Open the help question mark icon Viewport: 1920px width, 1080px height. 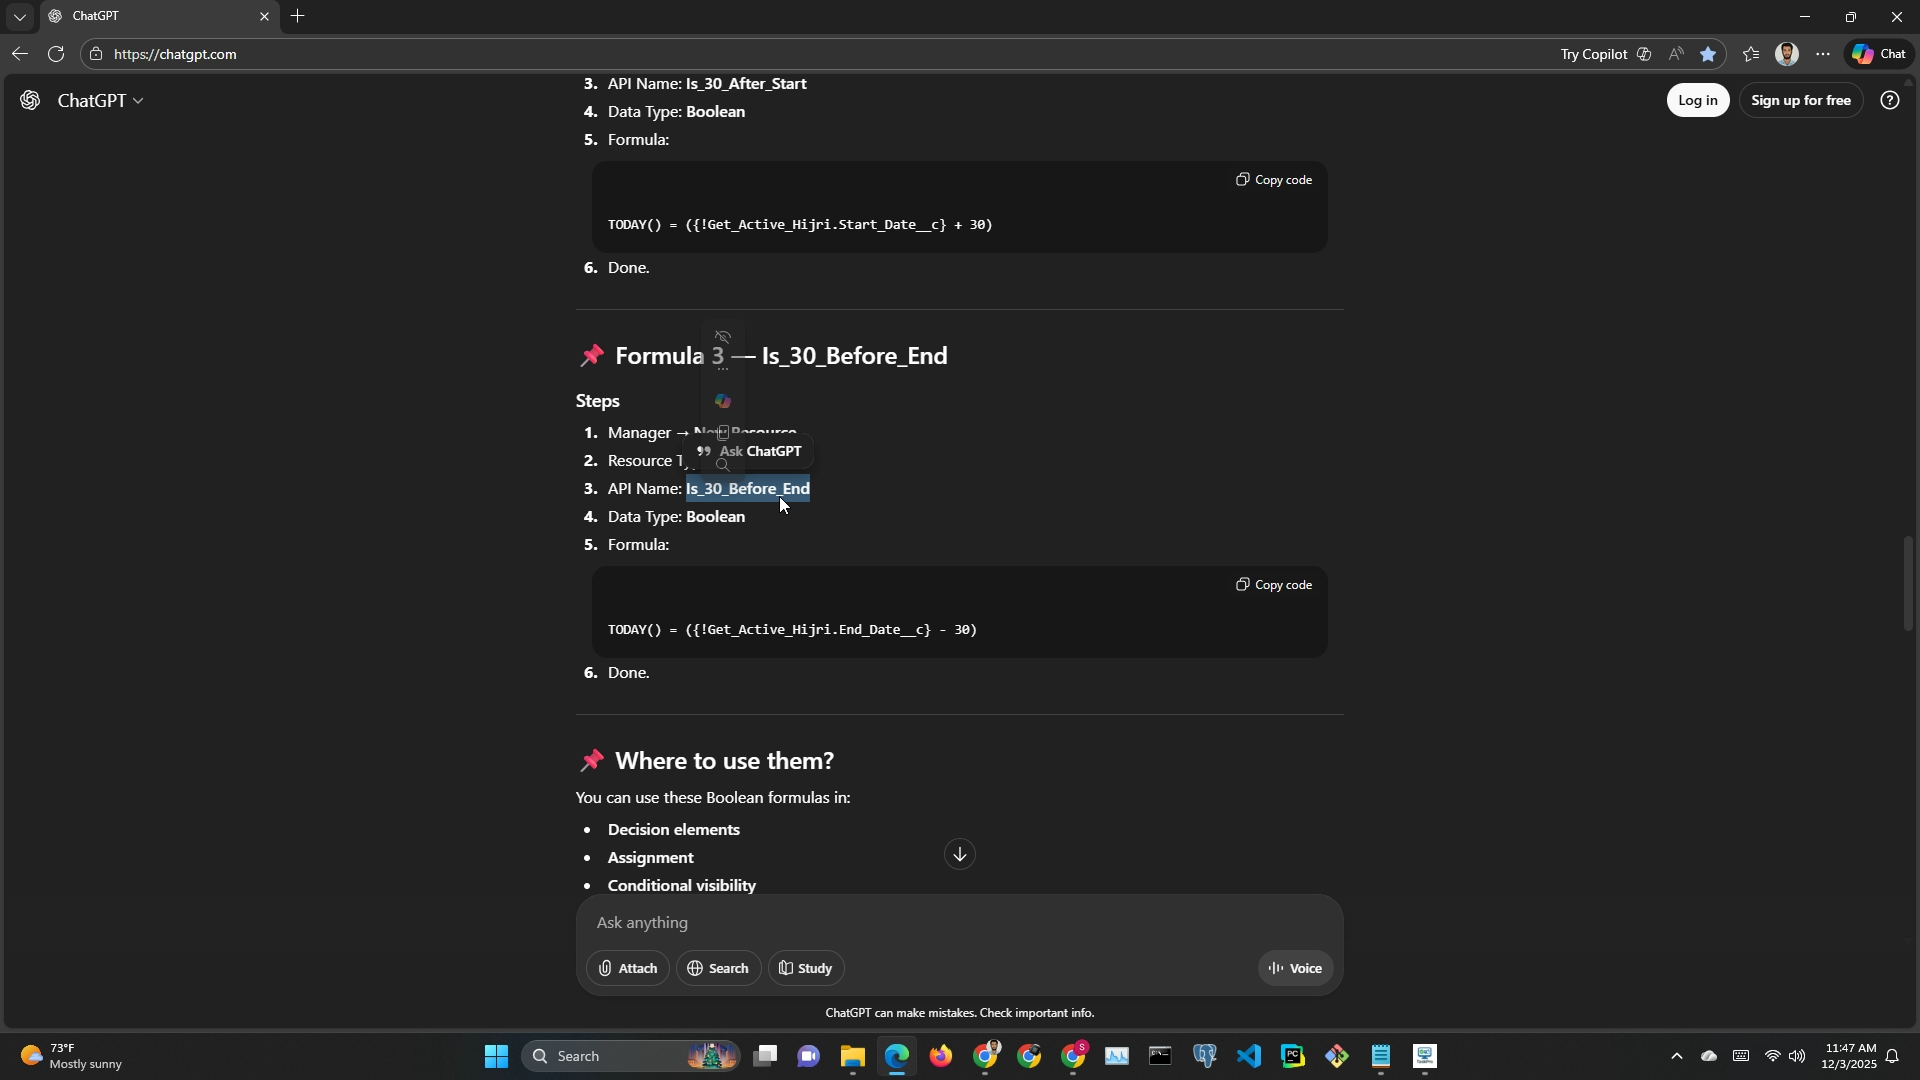click(1889, 101)
